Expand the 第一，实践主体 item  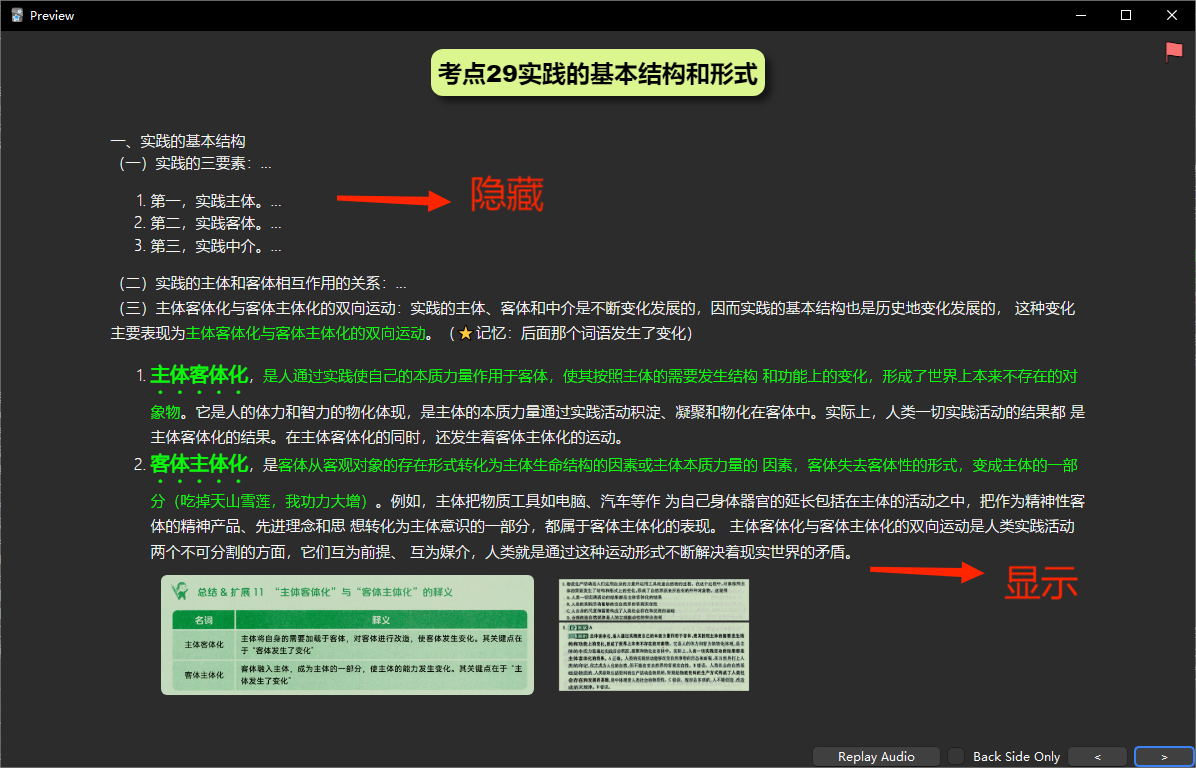pyautogui.click(x=275, y=201)
